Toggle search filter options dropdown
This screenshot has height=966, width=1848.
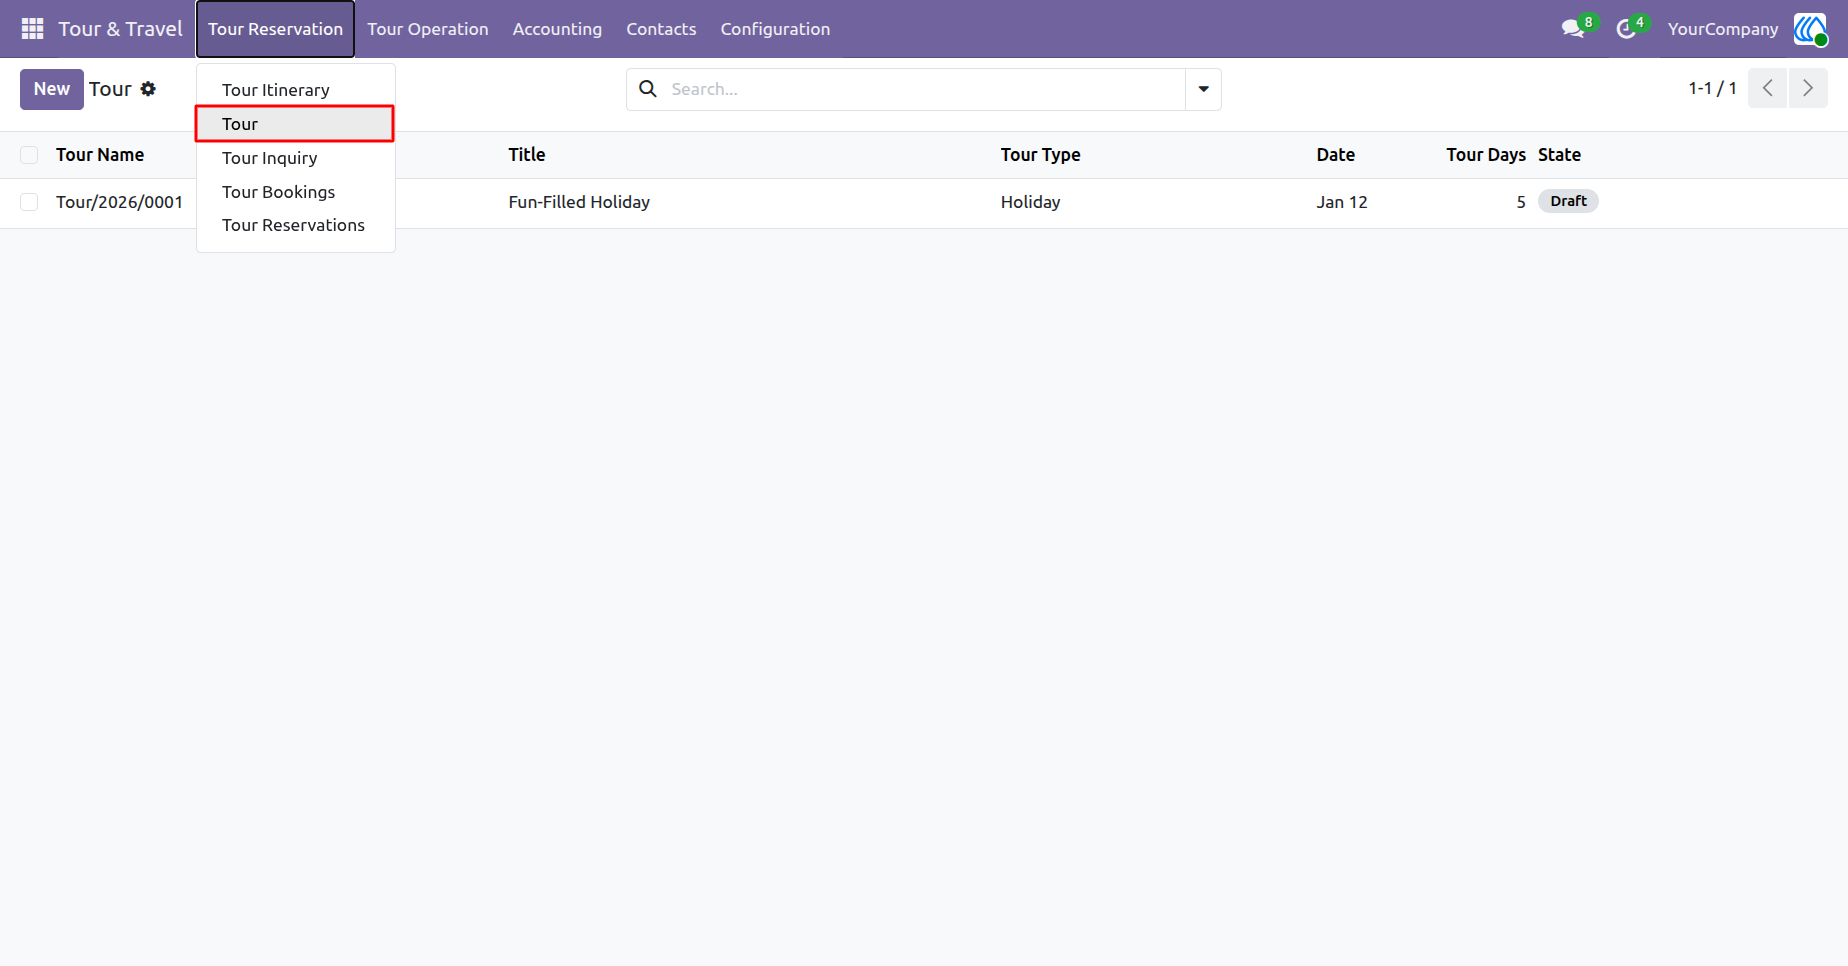click(x=1203, y=89)
